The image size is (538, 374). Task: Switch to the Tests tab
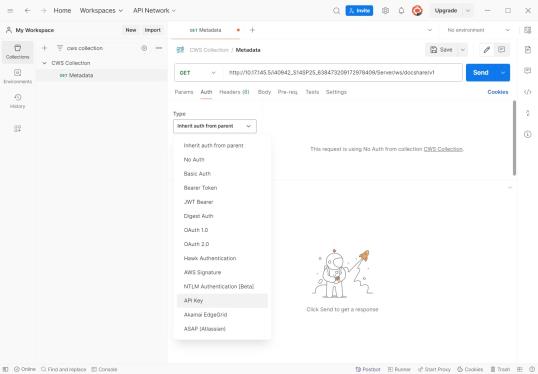(x=312, y=92)
